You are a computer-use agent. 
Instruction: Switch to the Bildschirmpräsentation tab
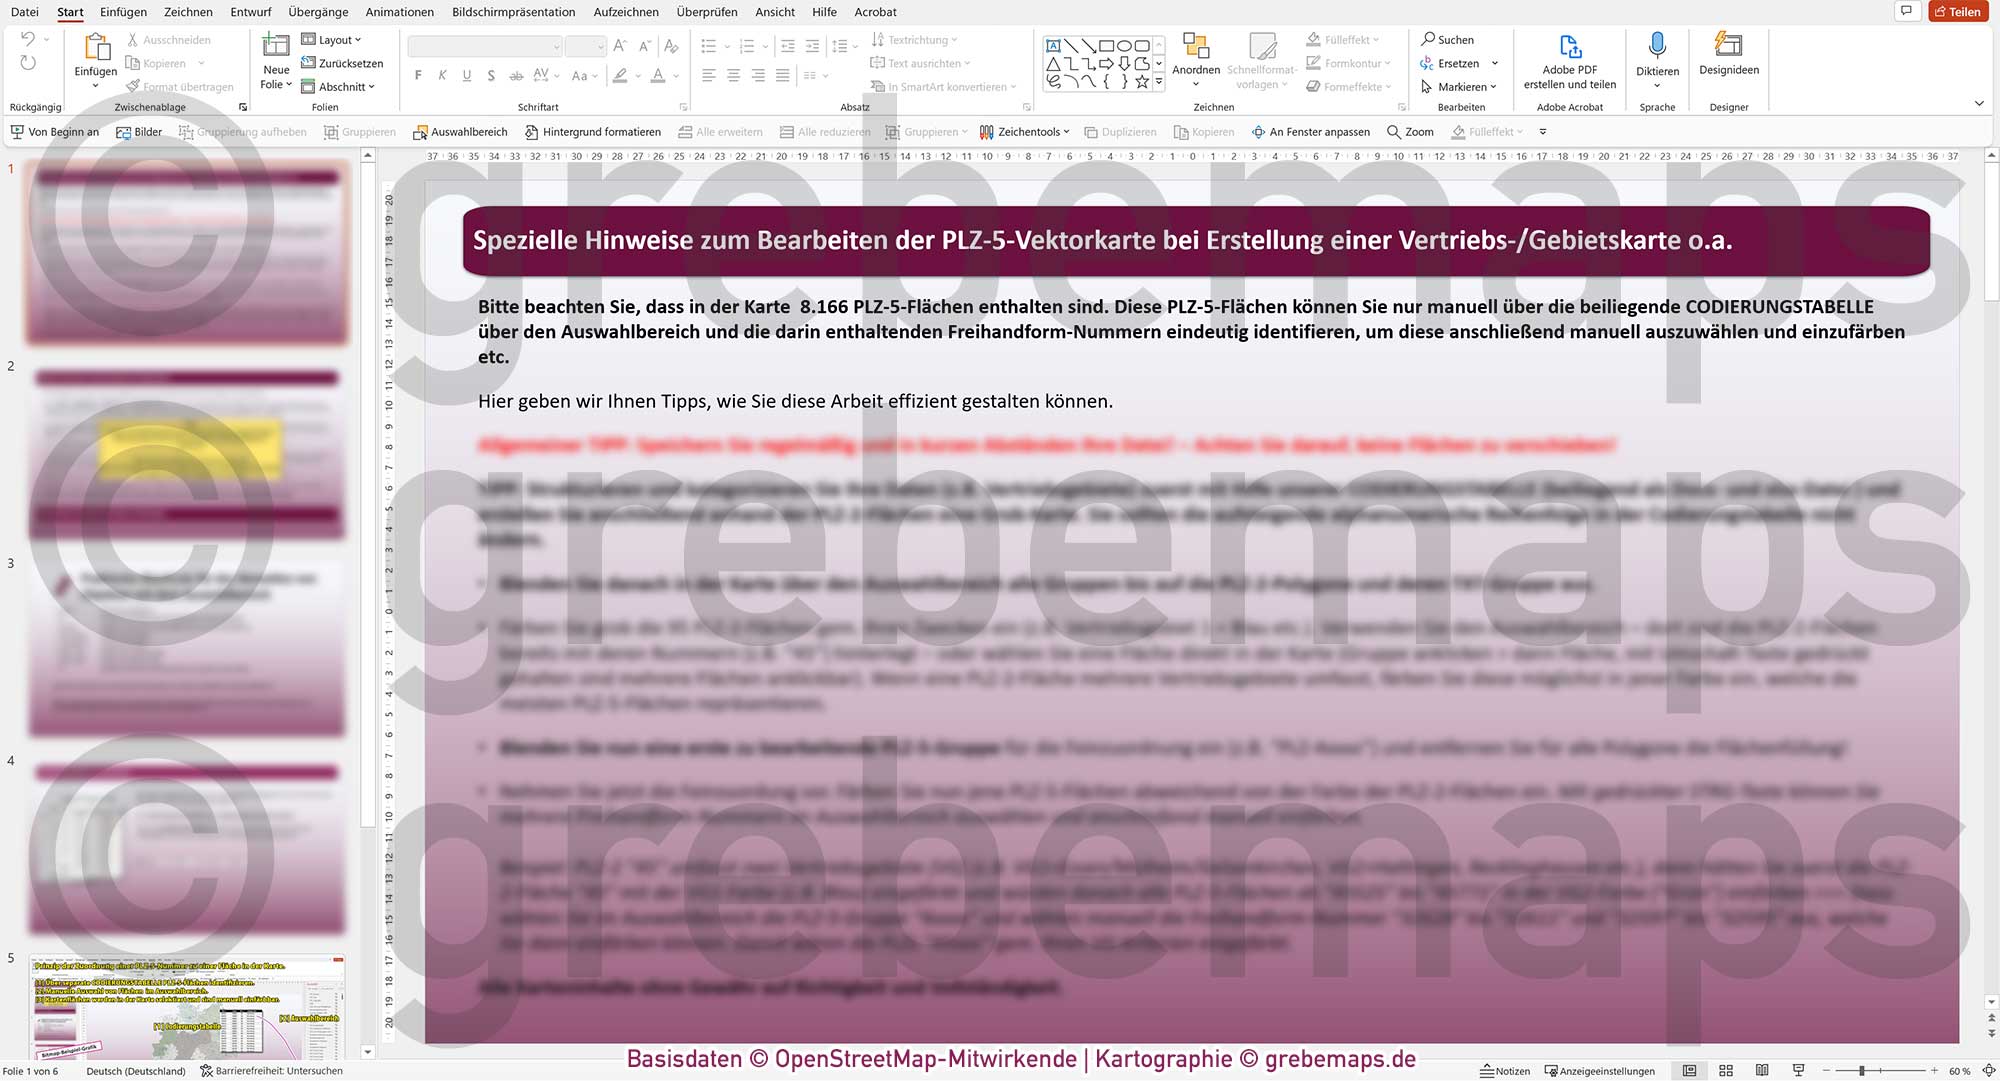pos(513,12)
